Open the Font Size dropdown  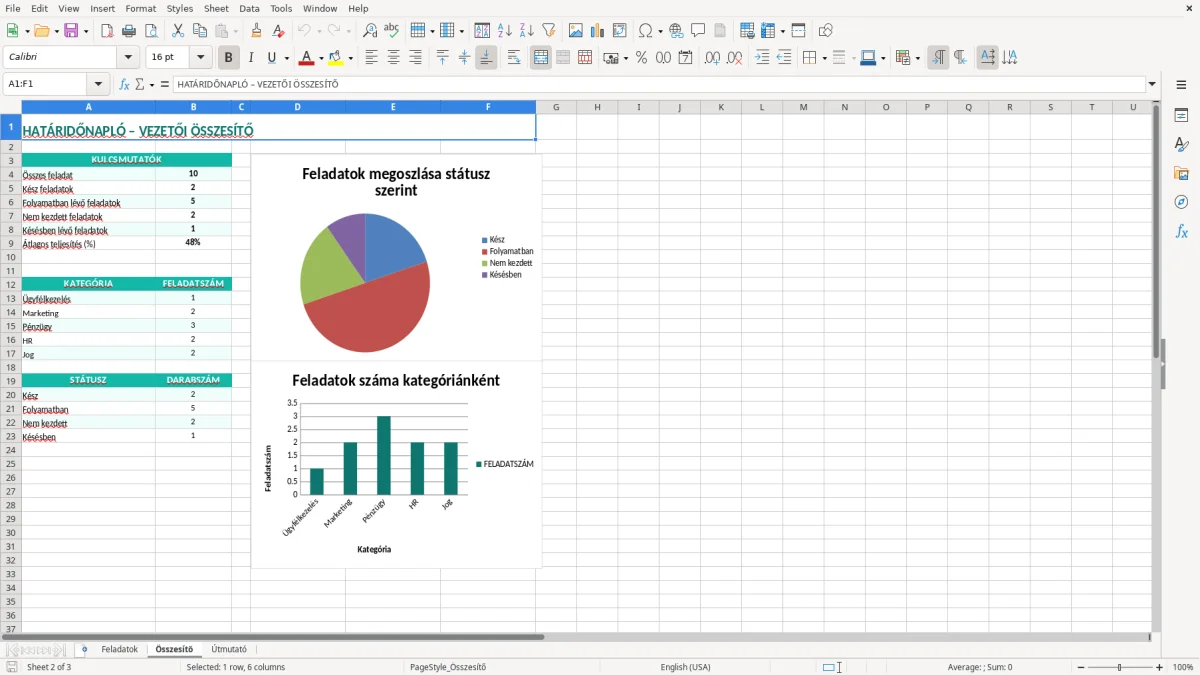201,58
